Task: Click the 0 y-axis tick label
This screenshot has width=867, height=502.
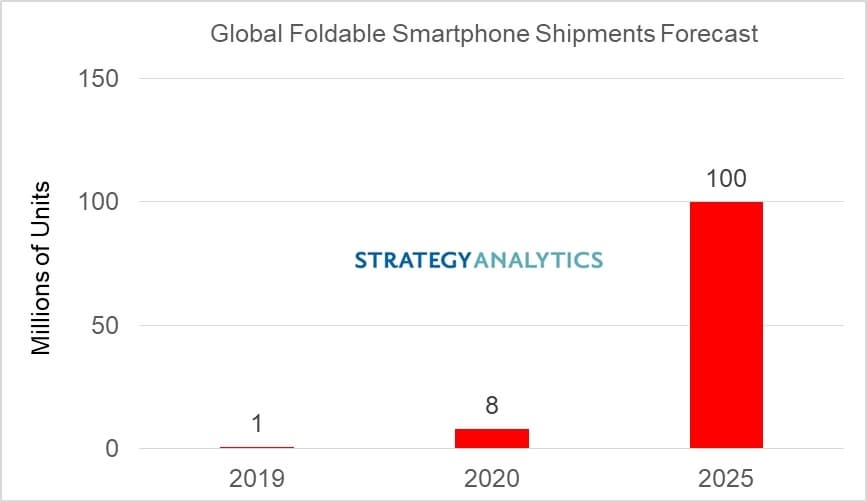Action: (x=112, y=449)
